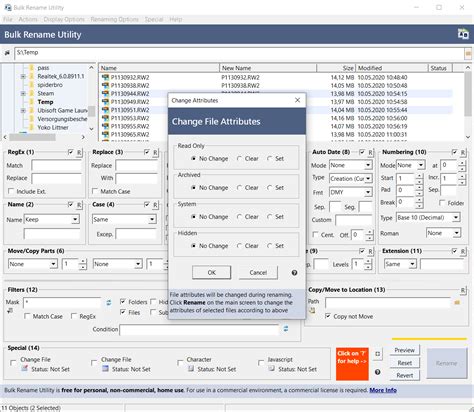Click the Javascript status icon
This screenshot has width=474, height=412.
pyautogui.click(x=272, y=369)
